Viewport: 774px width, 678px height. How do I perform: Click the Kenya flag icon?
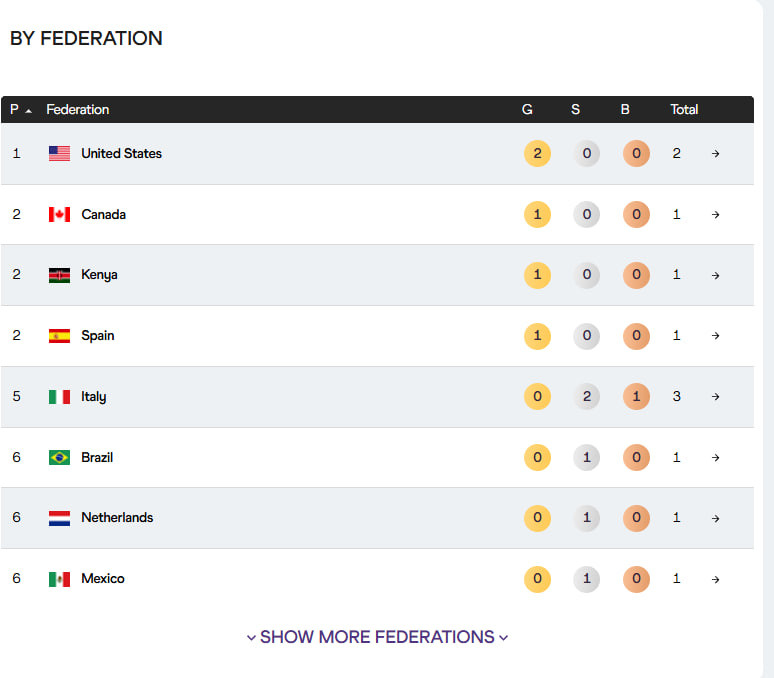click(59, 275)
